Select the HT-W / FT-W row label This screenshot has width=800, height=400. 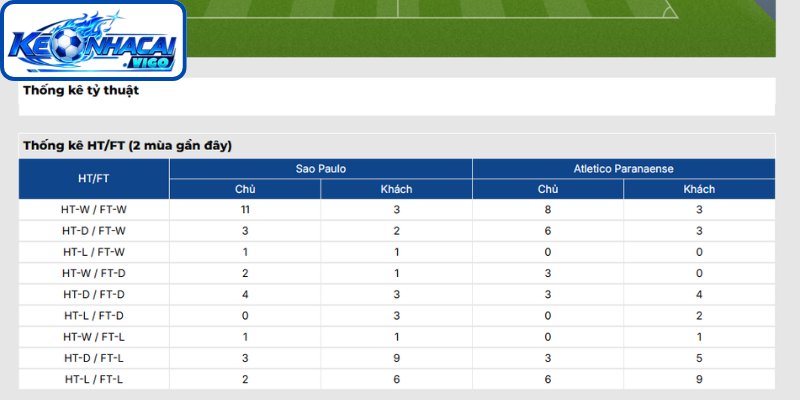point(94,210)
